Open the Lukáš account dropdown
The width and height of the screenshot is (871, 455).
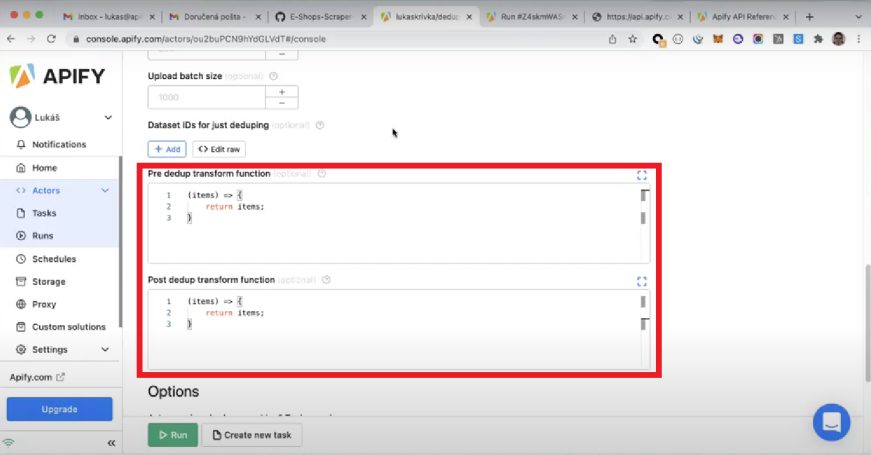tap(108, 117)
